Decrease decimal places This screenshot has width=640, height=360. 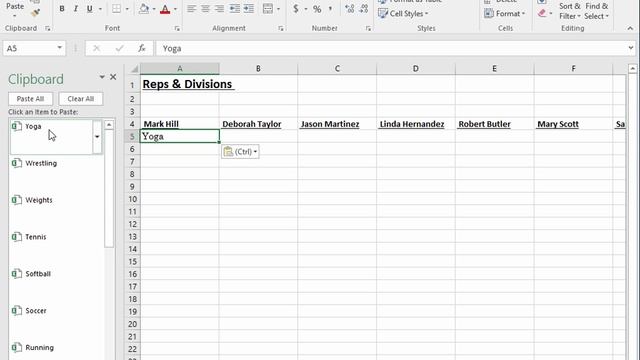coord(364,9)
